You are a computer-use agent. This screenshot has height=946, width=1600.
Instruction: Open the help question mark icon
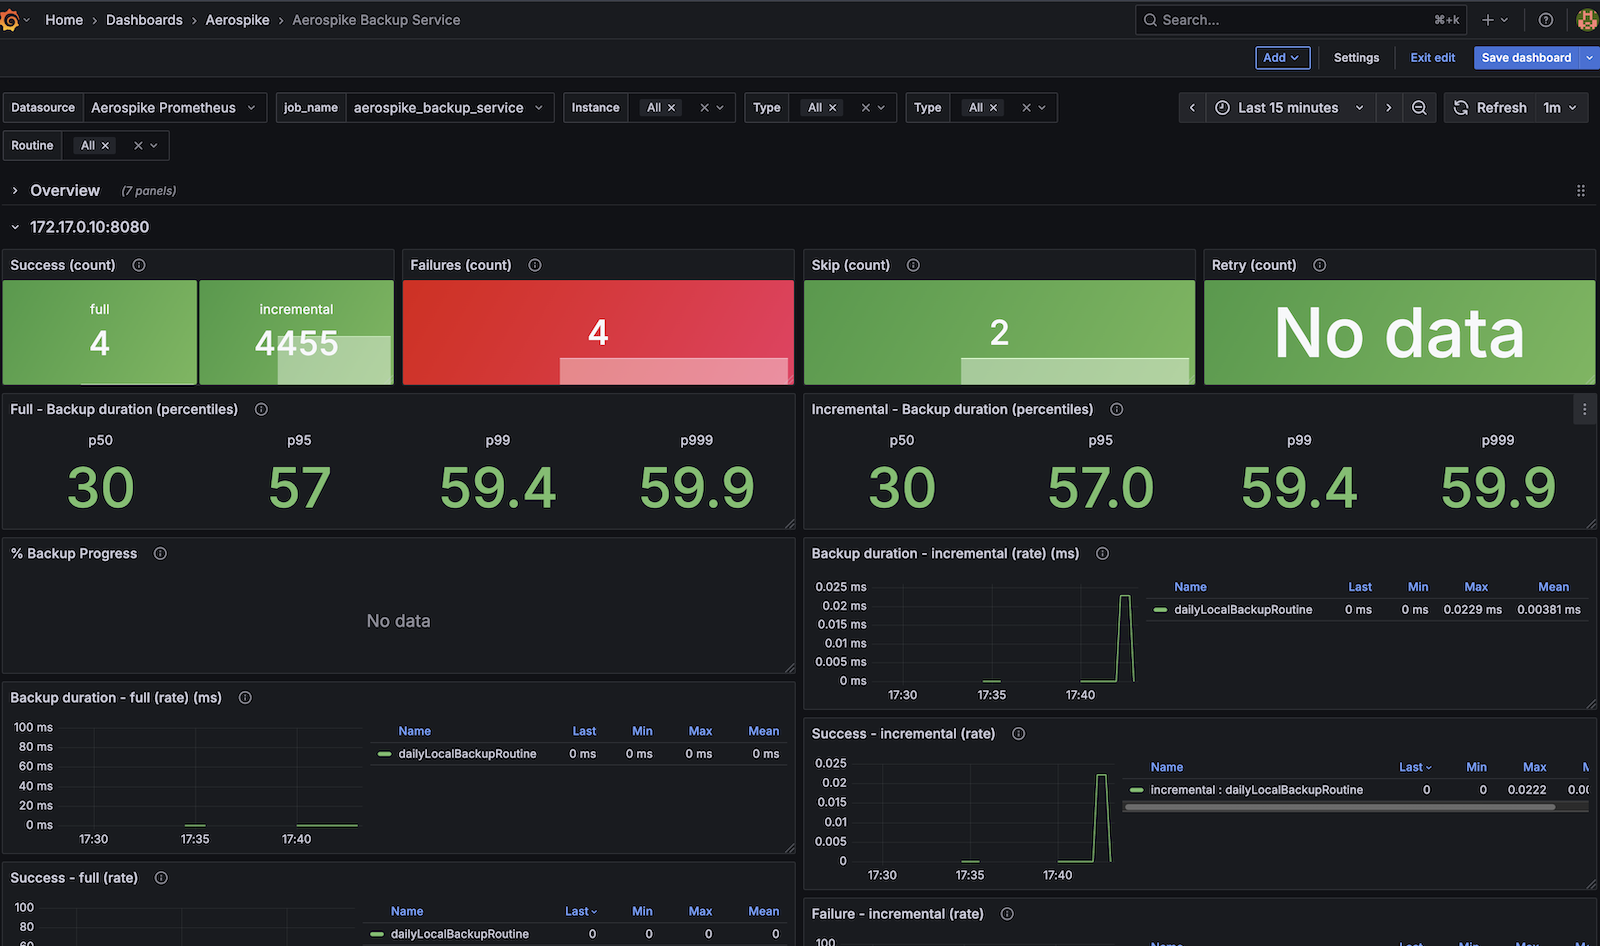click(x=1545, y=20)
